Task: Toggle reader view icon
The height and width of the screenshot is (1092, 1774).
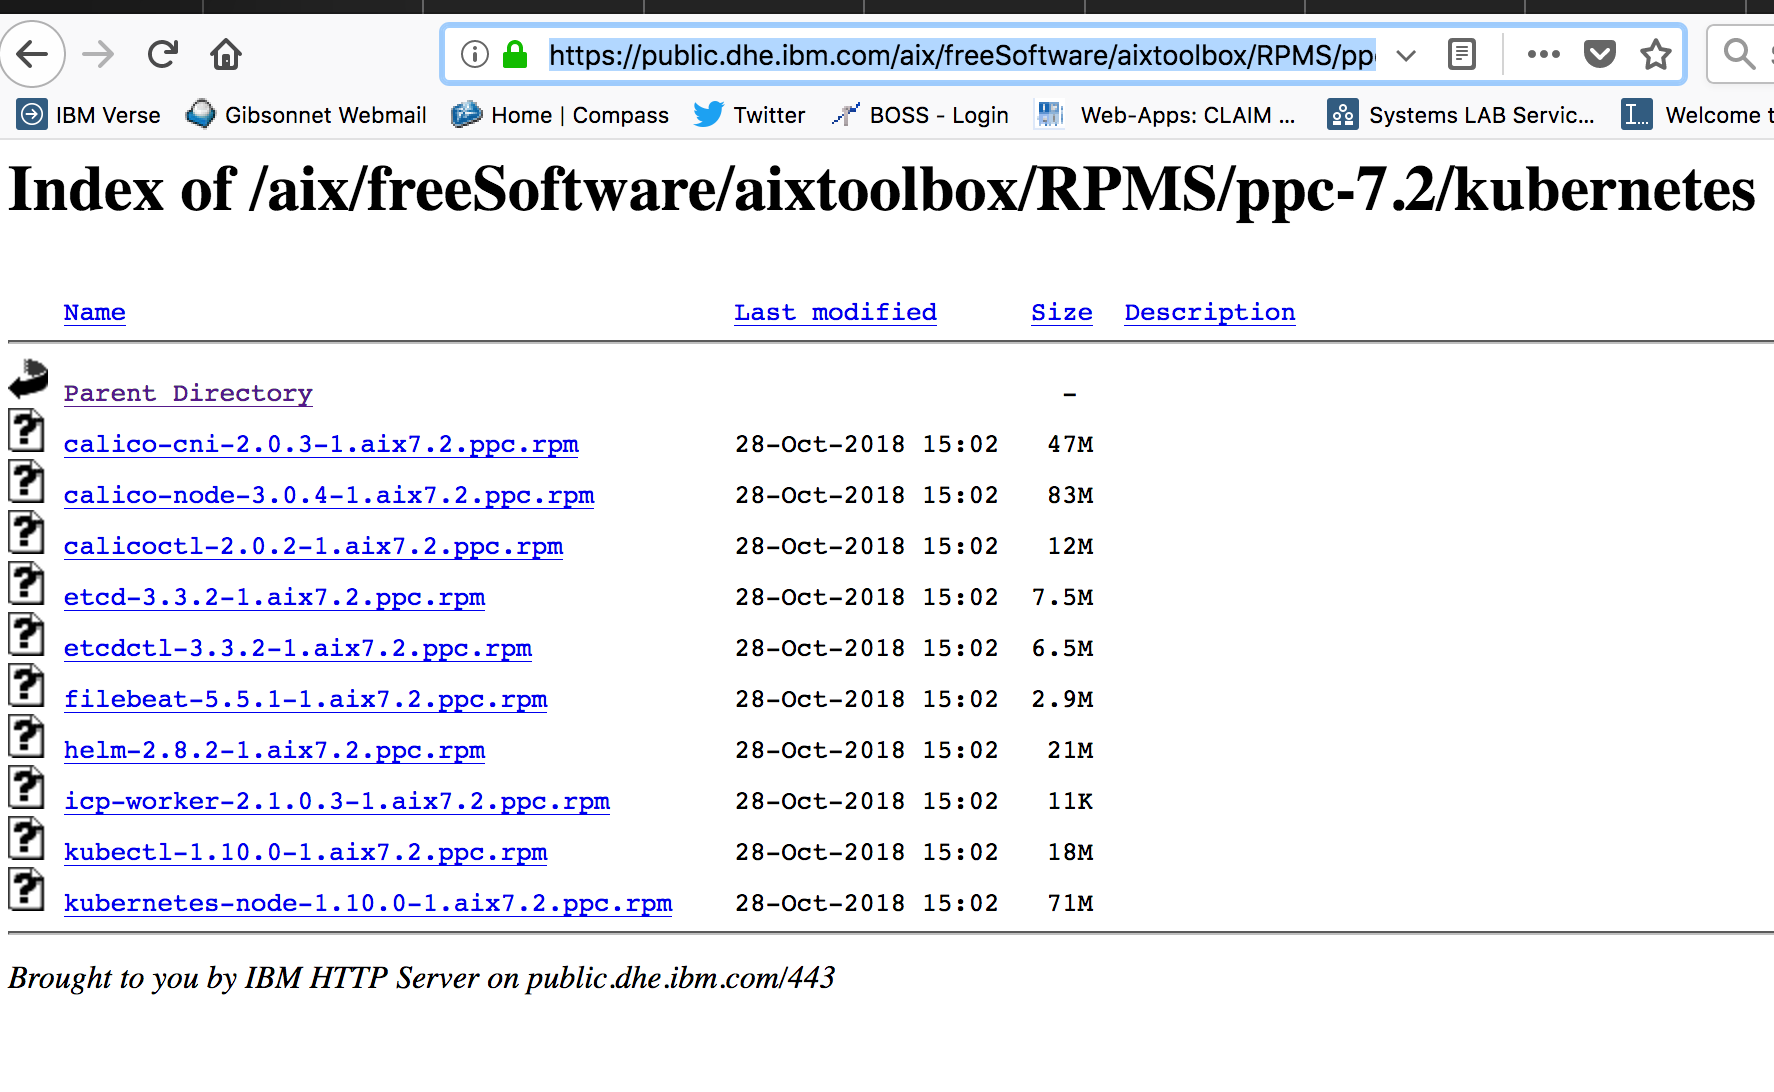Action: tap(1462, 54)
